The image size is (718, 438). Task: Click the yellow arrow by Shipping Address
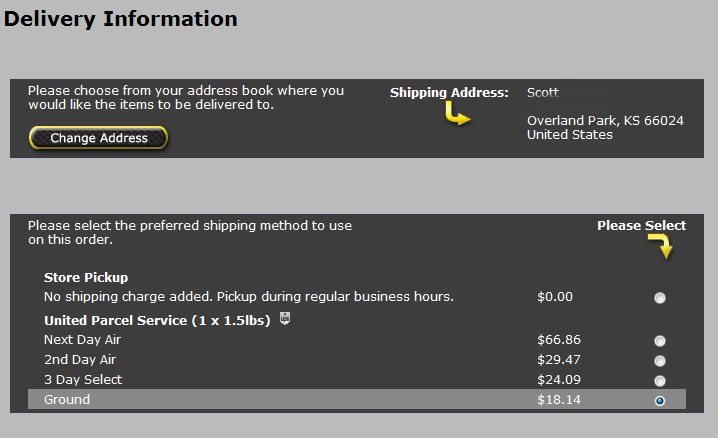457,116
